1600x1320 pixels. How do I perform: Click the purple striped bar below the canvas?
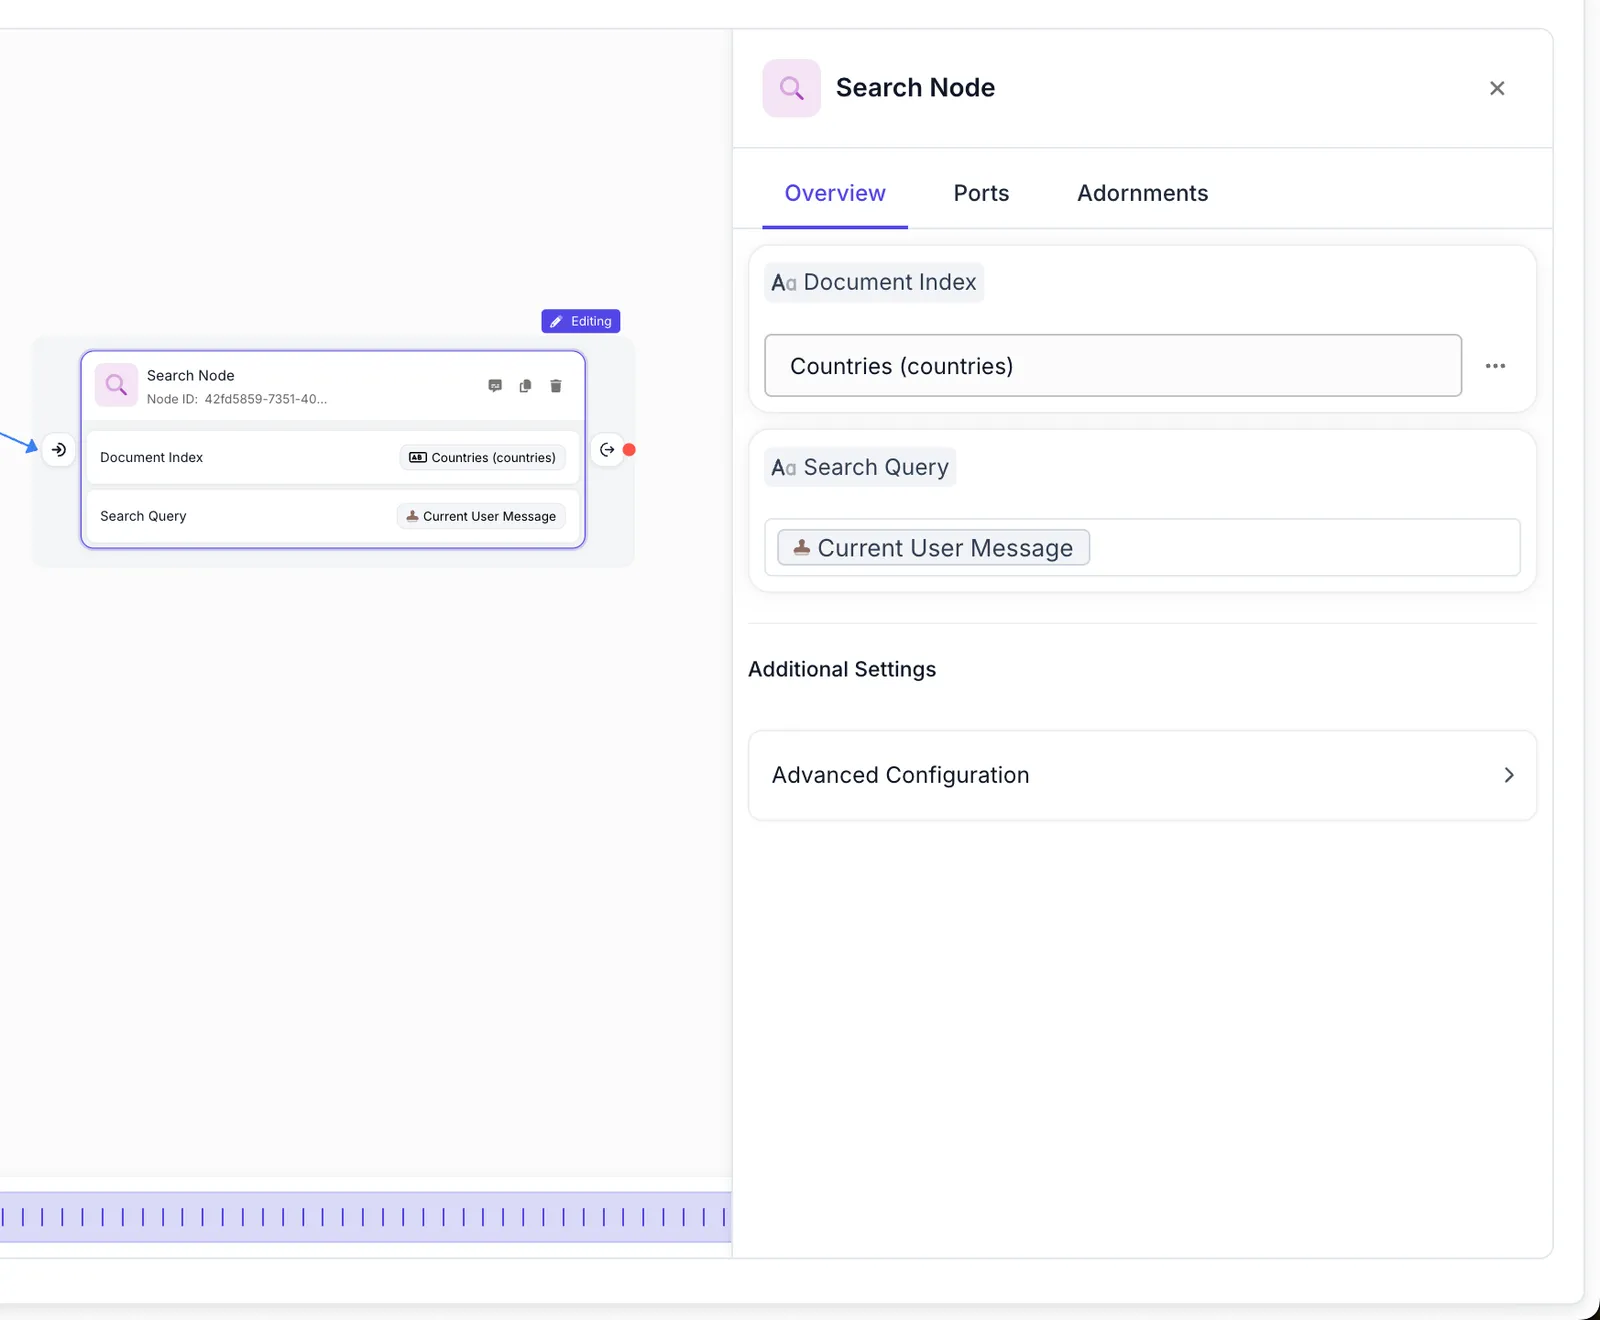(365, 1217)
